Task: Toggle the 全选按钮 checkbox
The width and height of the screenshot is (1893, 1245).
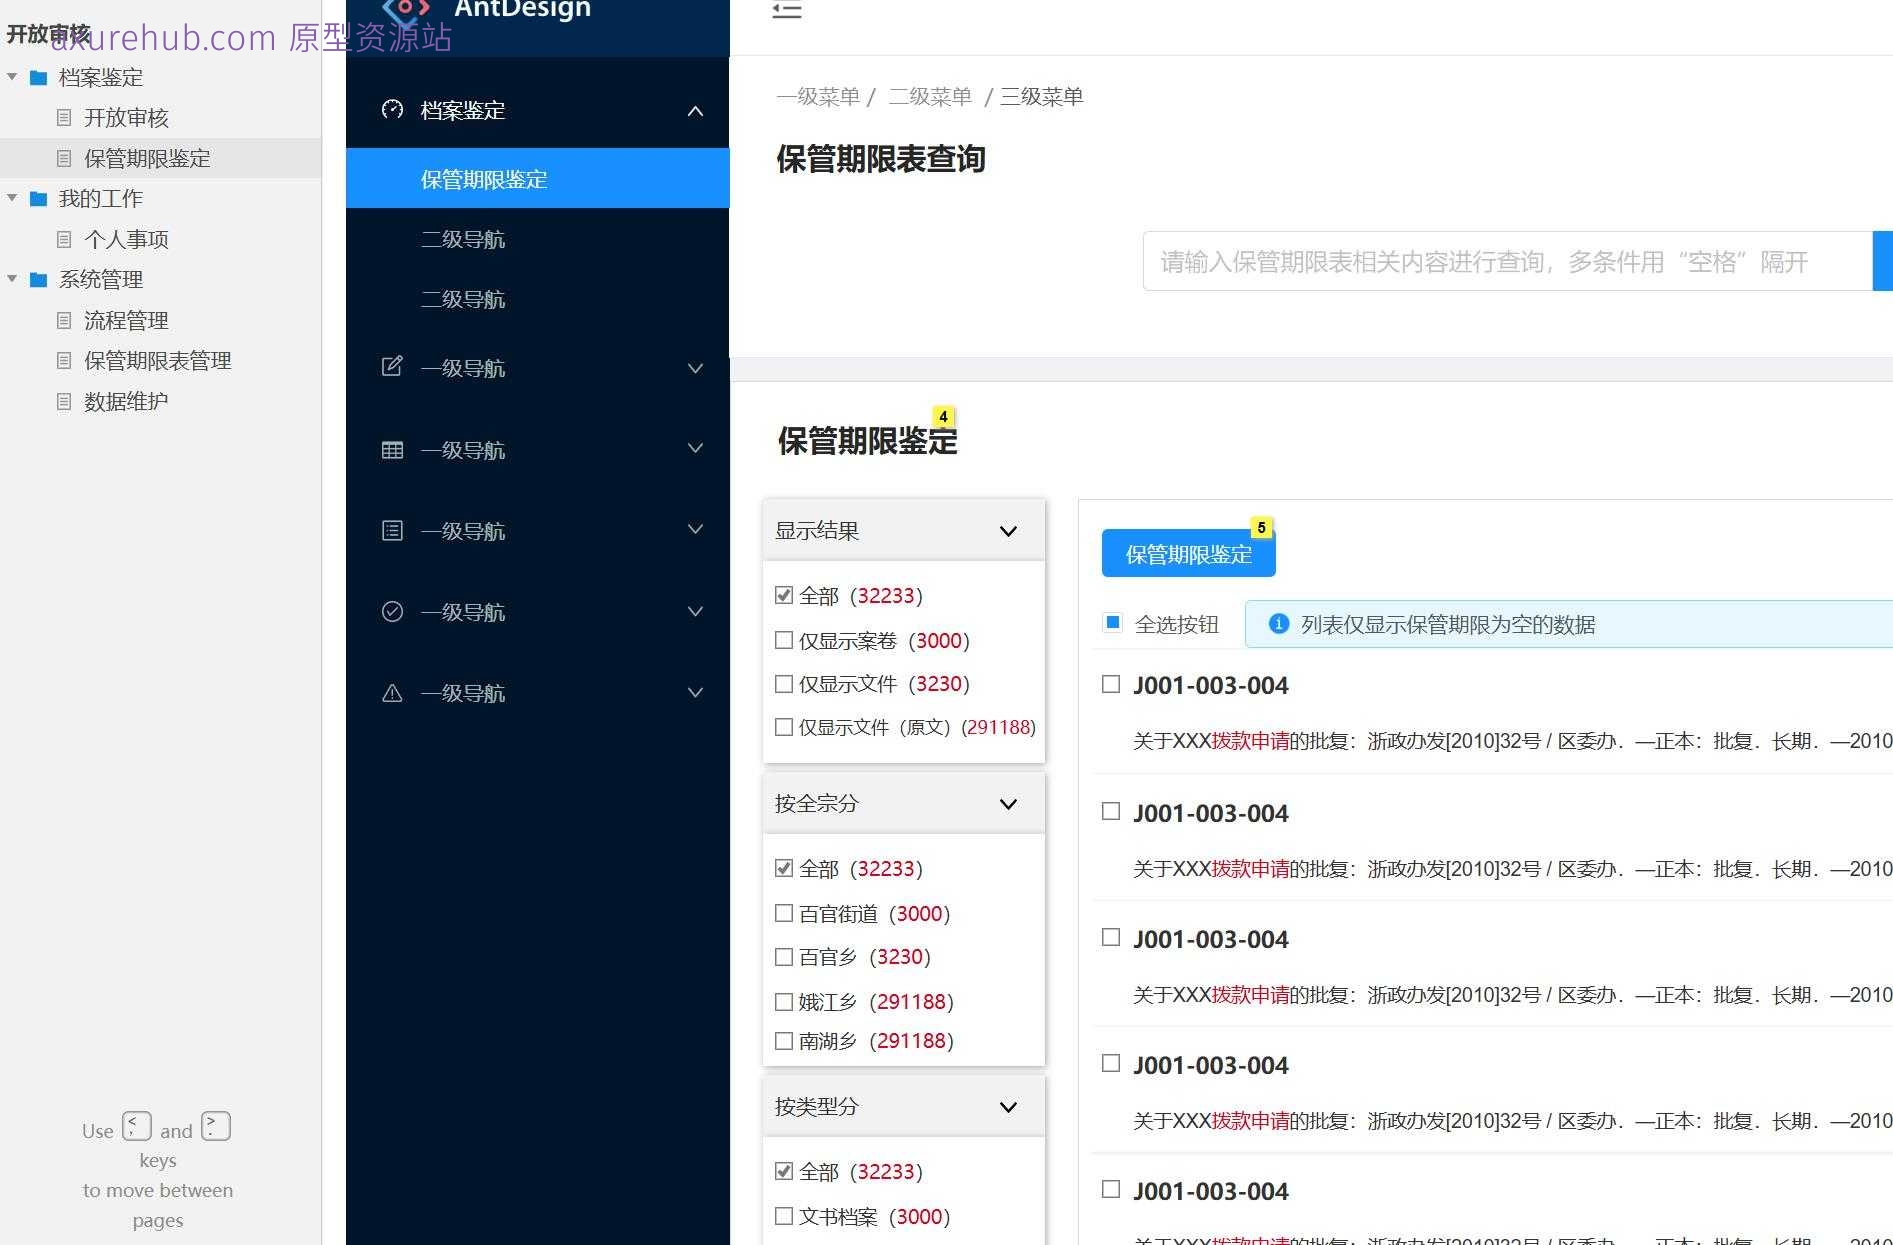Action: (x=1111, y=622)
